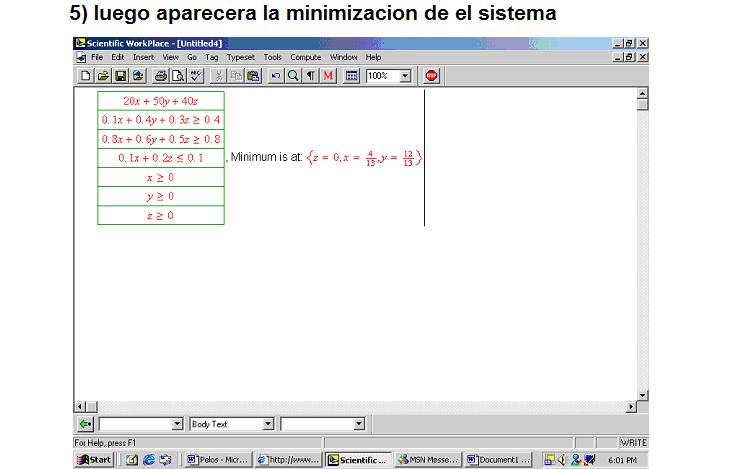The image size is (753, 469).
Task: Click the red Stop operation icon
Action: (x=431, y=76)
